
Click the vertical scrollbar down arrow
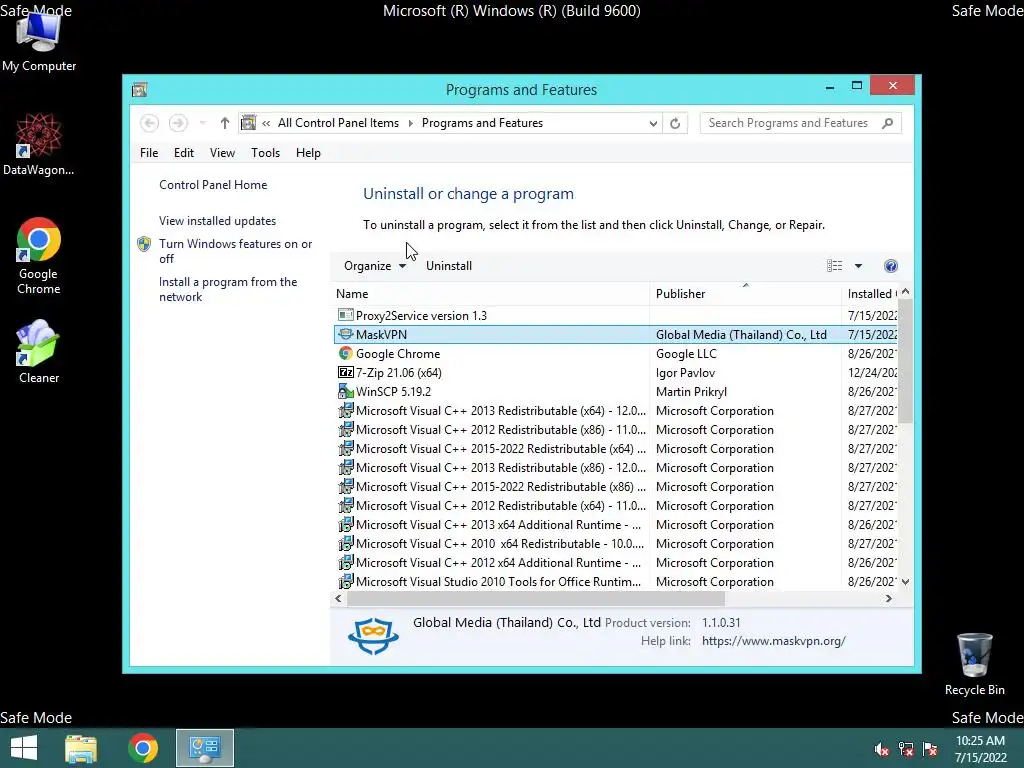pos(905,581)
